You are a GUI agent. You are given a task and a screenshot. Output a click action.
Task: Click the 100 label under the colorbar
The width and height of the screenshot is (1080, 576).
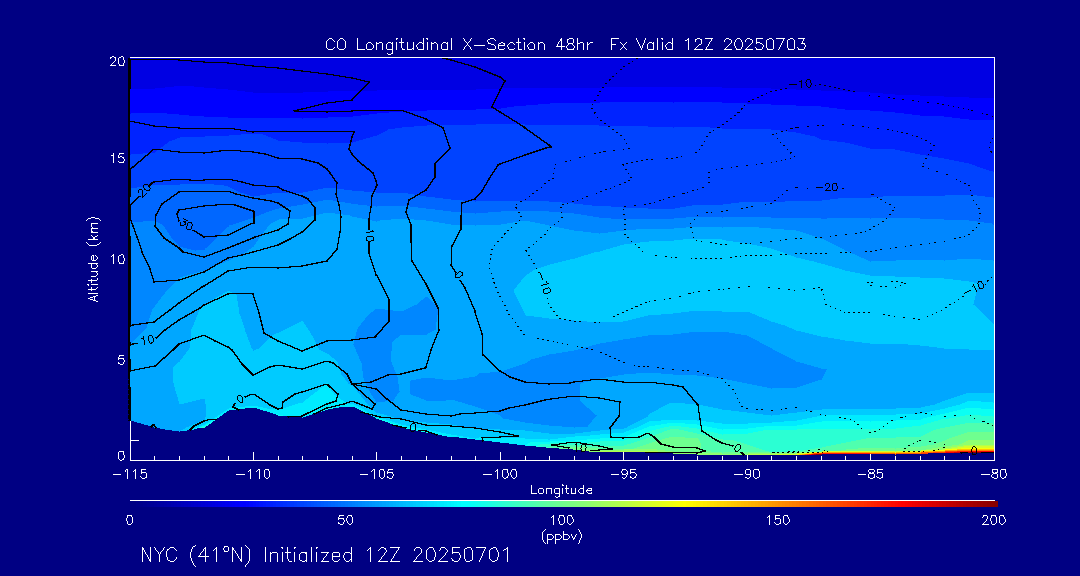[x=563, y=520]
